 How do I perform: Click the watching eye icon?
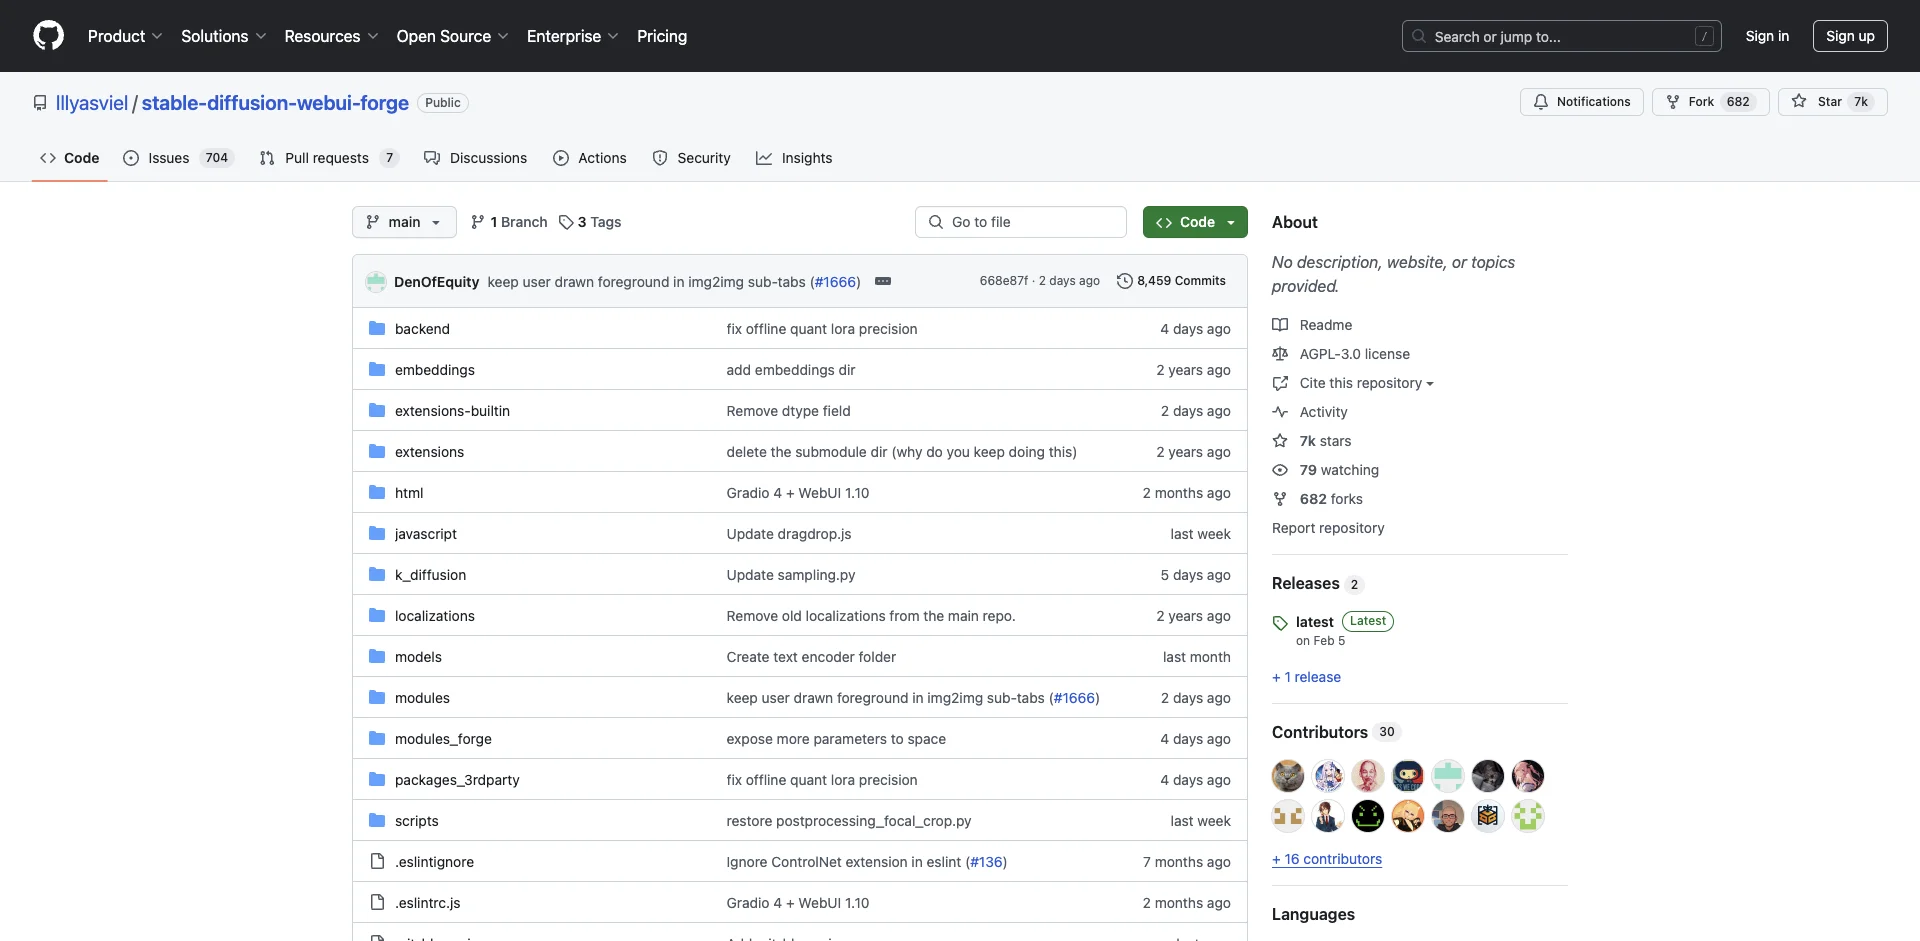click(x=1280, y=470)
